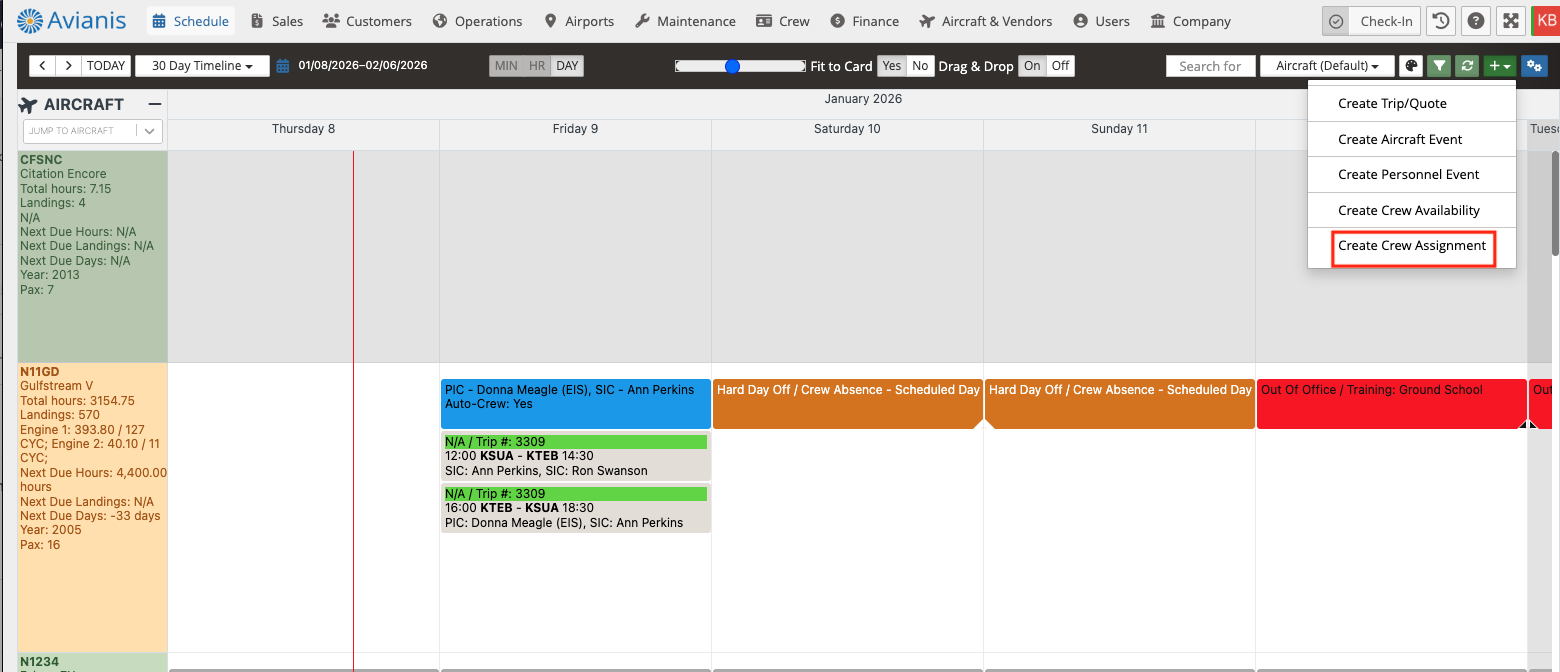Switch timeline scale to HR
The image size is (1560, 672).
538,66
